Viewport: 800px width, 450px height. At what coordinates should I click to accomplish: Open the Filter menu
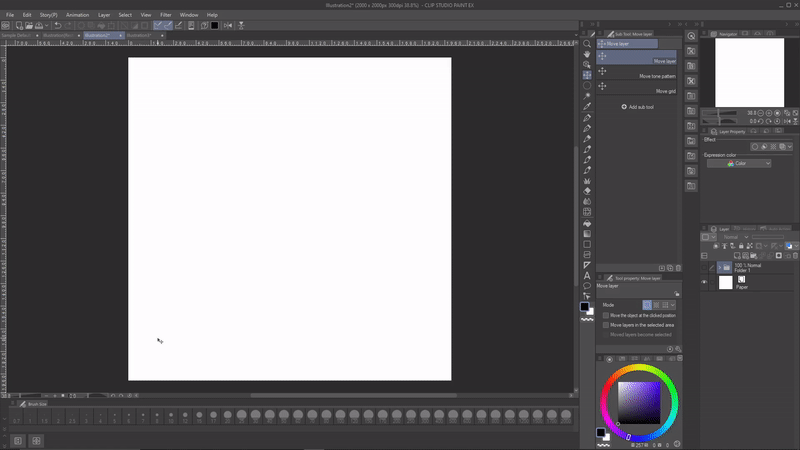[166, 15]
